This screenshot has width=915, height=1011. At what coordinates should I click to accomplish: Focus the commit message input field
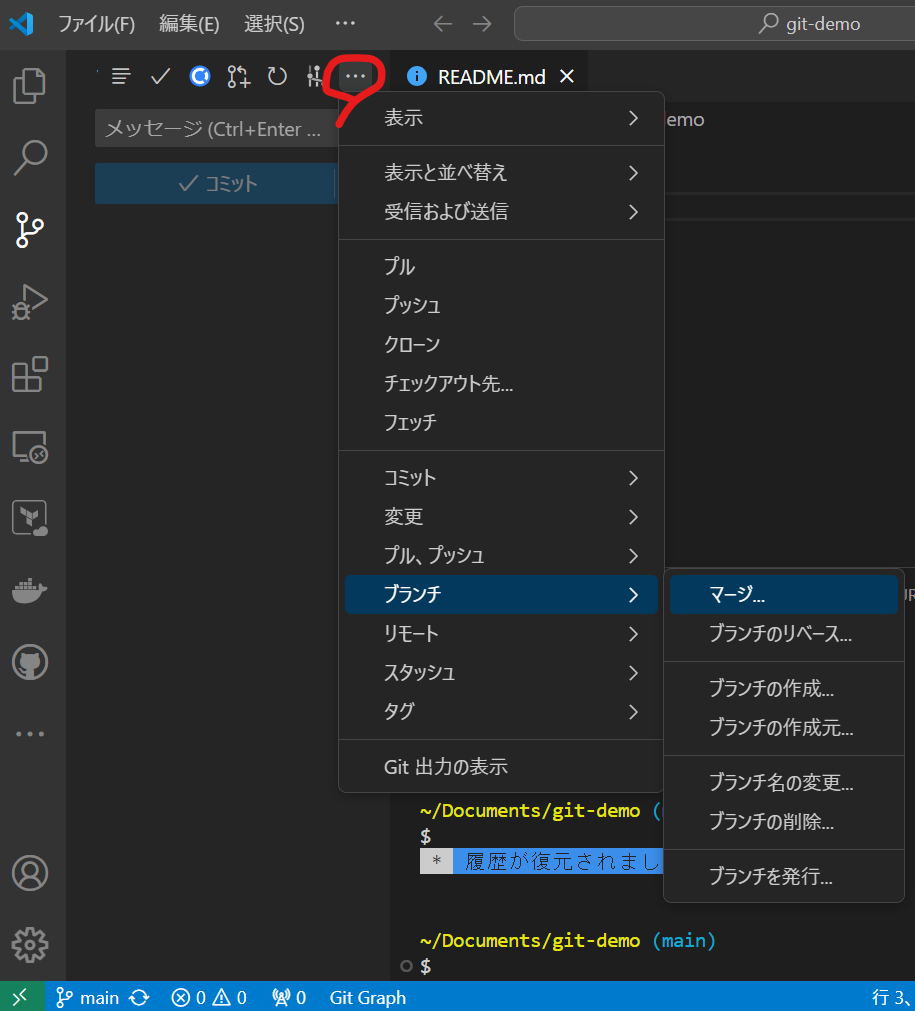click(x=217, y=129)
